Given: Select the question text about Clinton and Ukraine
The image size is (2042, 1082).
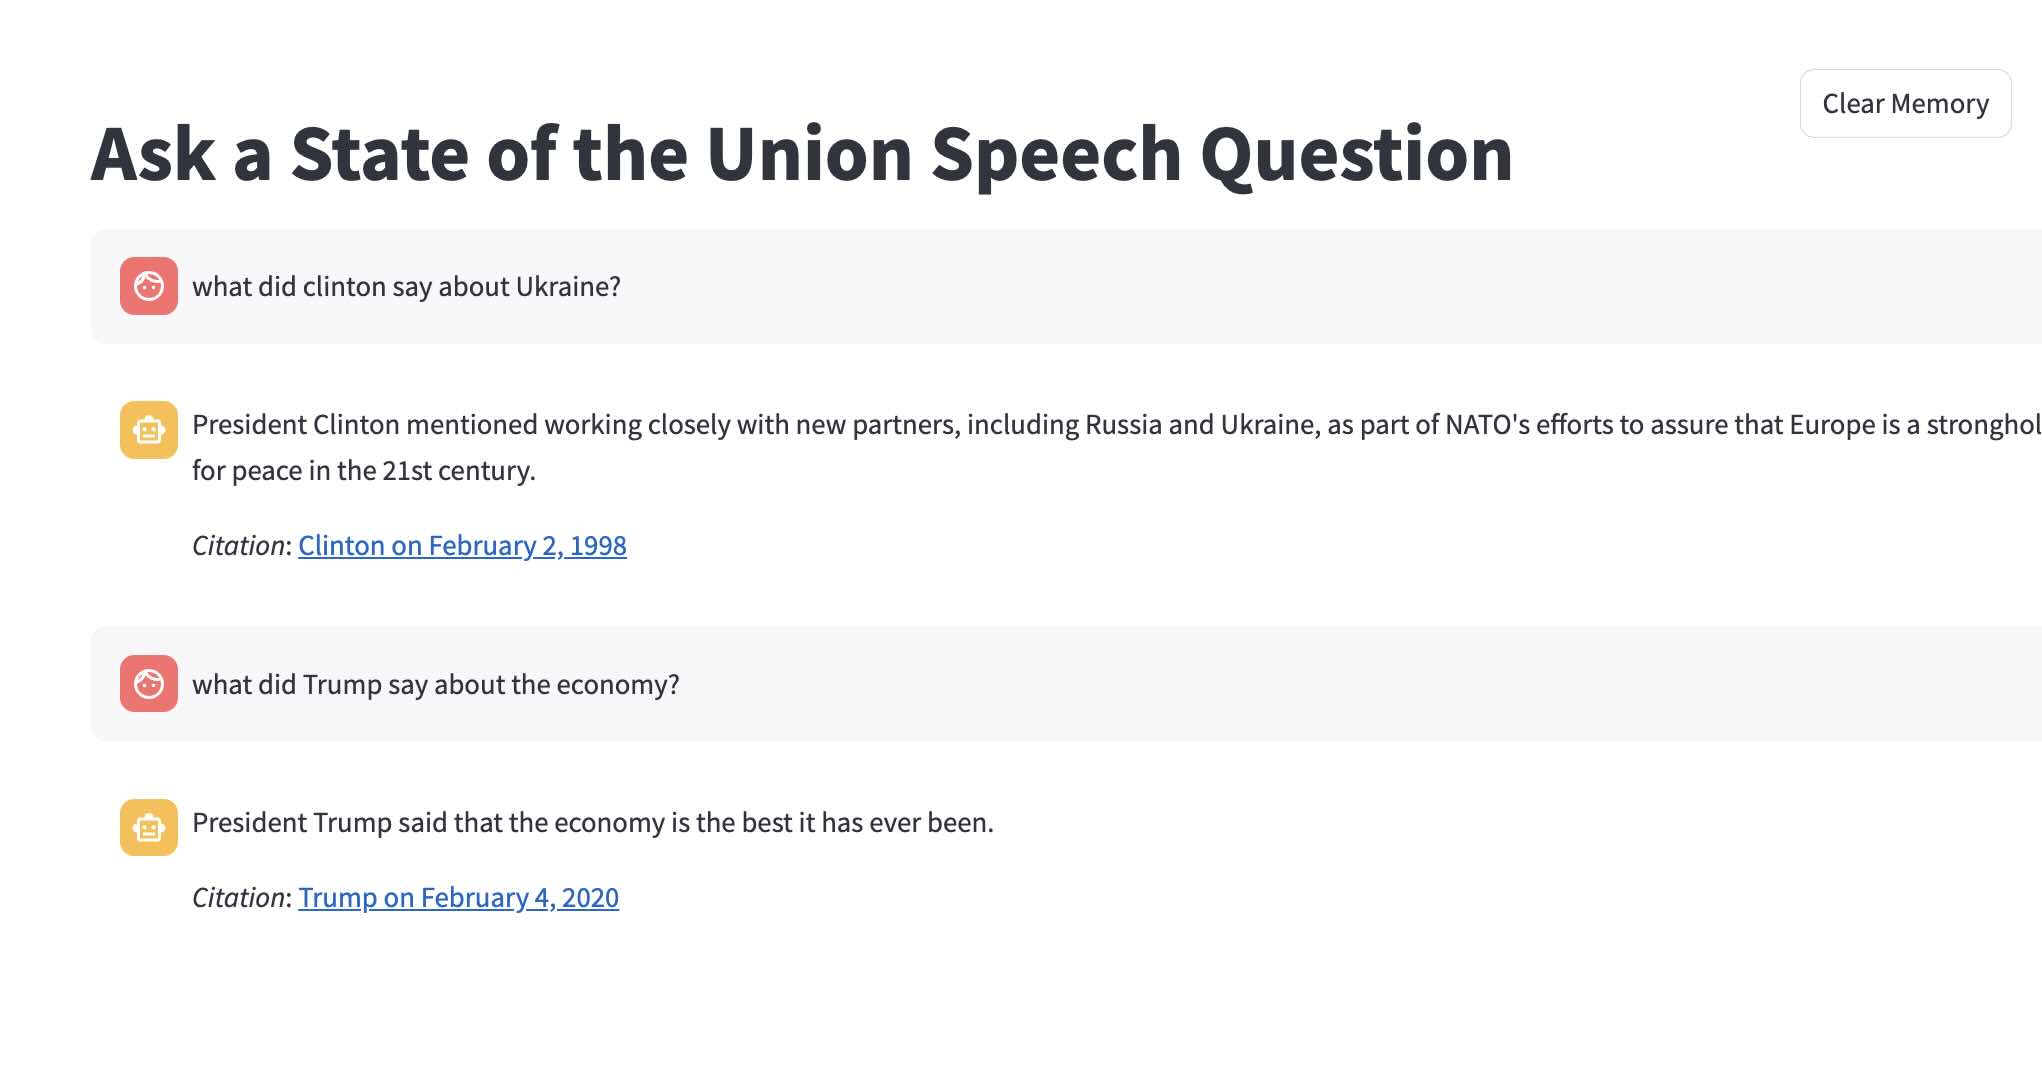Looking at the screenshot, I should (x=406, y=287).
